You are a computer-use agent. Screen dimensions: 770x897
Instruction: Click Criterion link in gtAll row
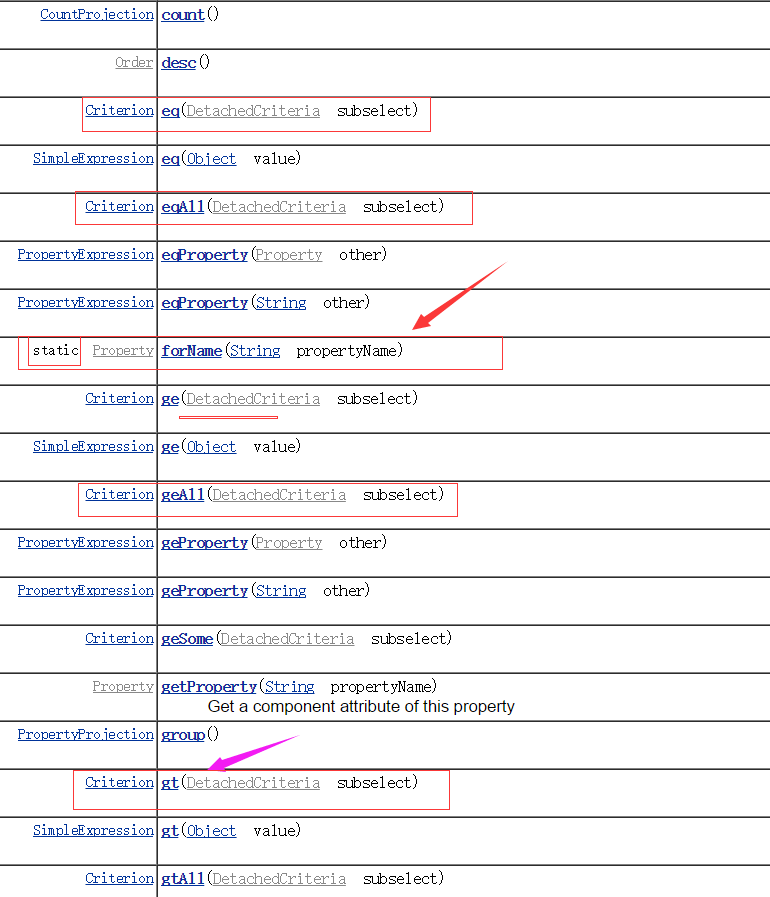[120, 879]
